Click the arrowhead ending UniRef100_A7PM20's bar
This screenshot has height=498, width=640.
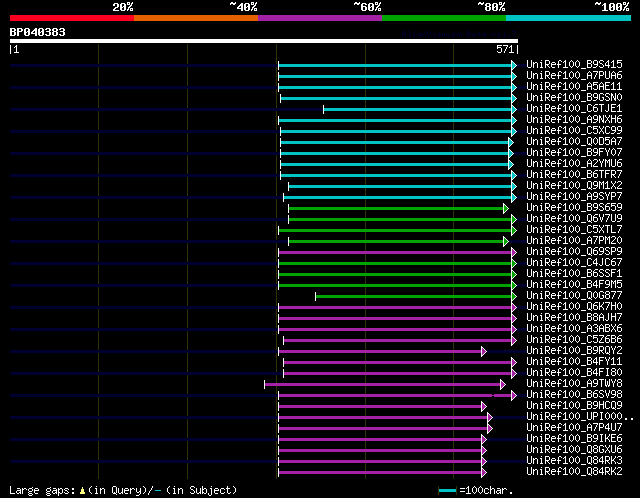(506, 242)
